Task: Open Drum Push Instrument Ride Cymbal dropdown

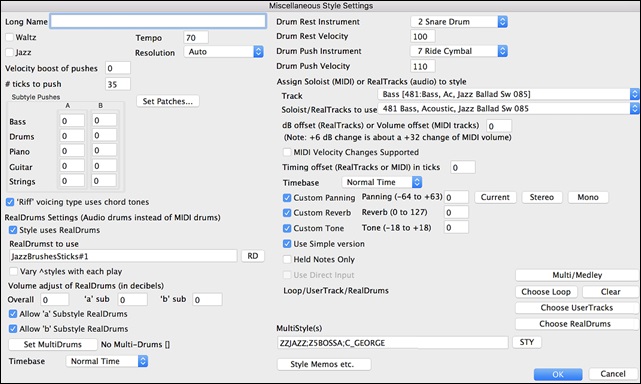Action: 459,51
